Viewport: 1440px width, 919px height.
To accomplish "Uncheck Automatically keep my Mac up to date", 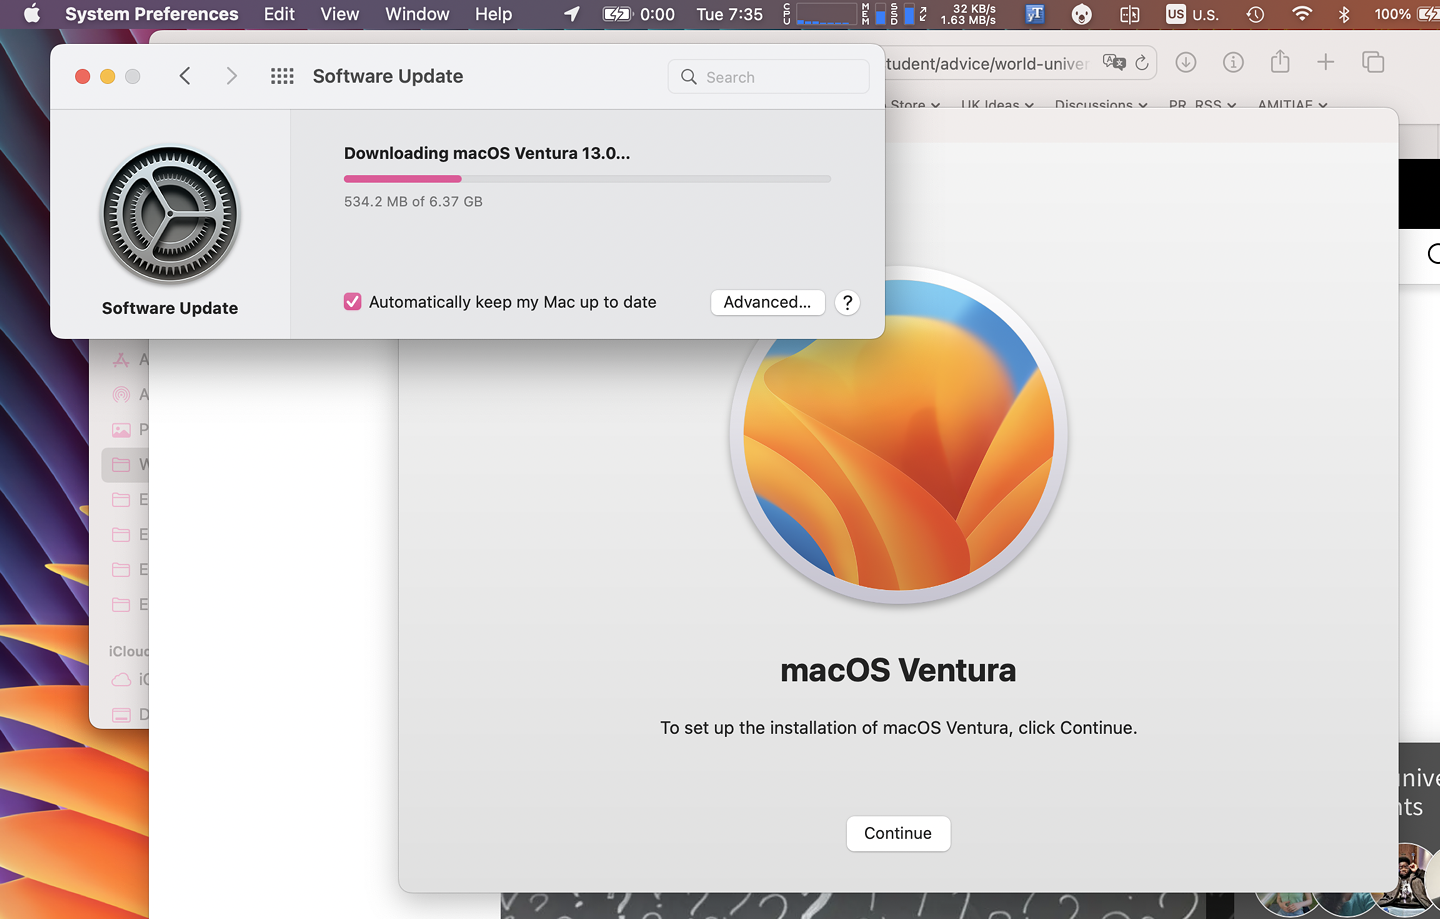I will tap(352, 302).
